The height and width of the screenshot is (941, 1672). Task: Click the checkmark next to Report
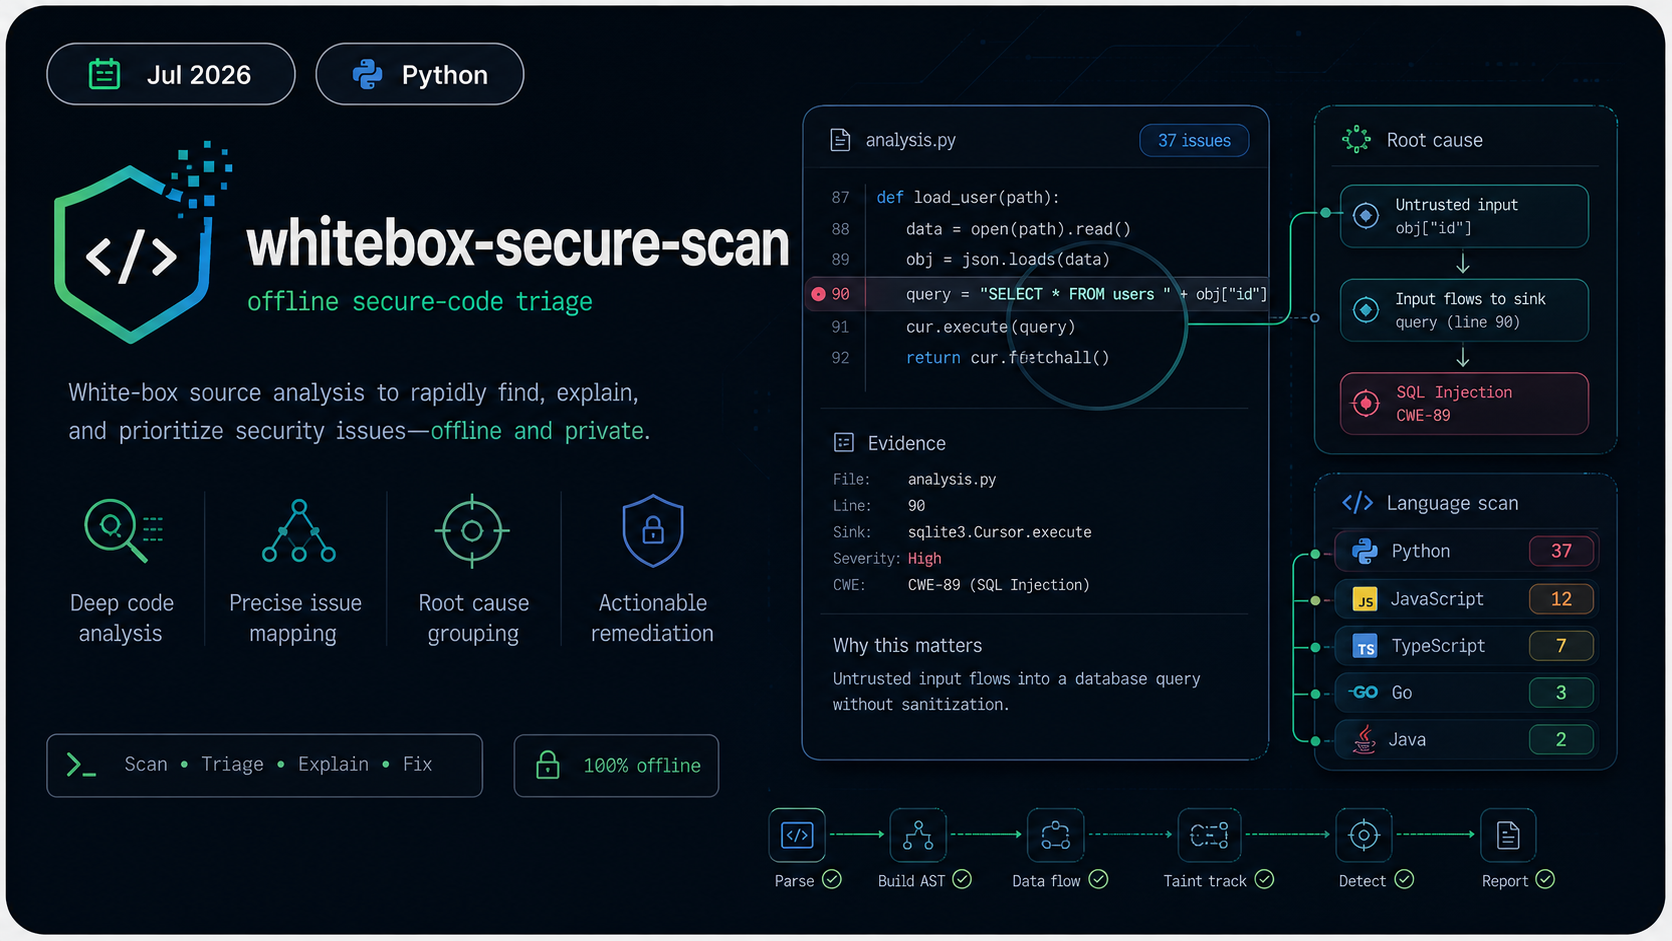pyautogui.click(x=1545, y=879)
